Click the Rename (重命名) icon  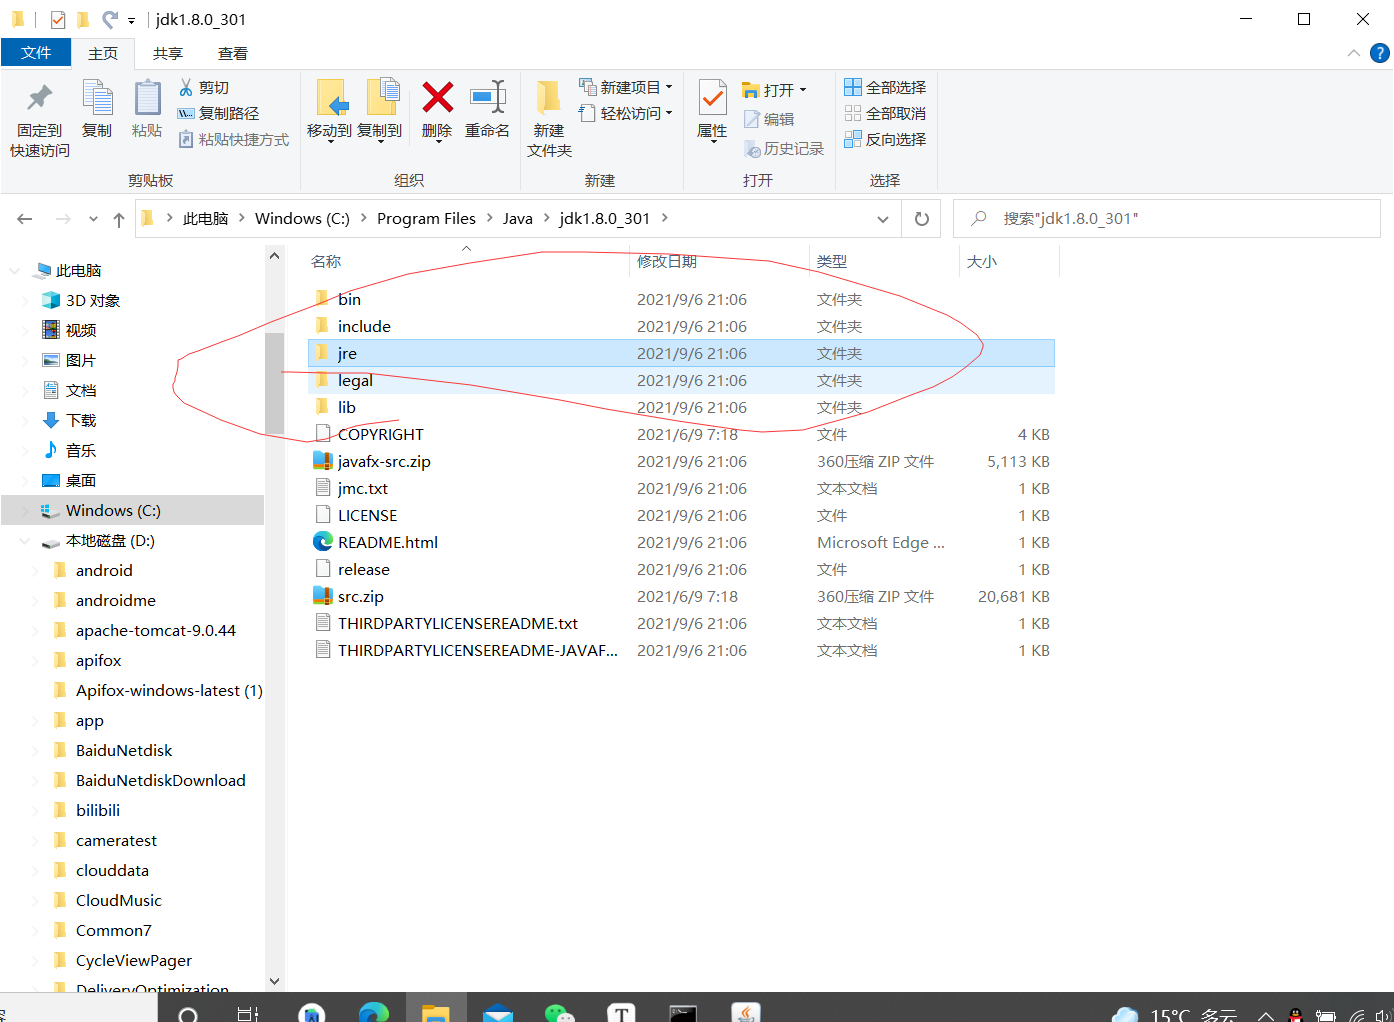[488, 97]
